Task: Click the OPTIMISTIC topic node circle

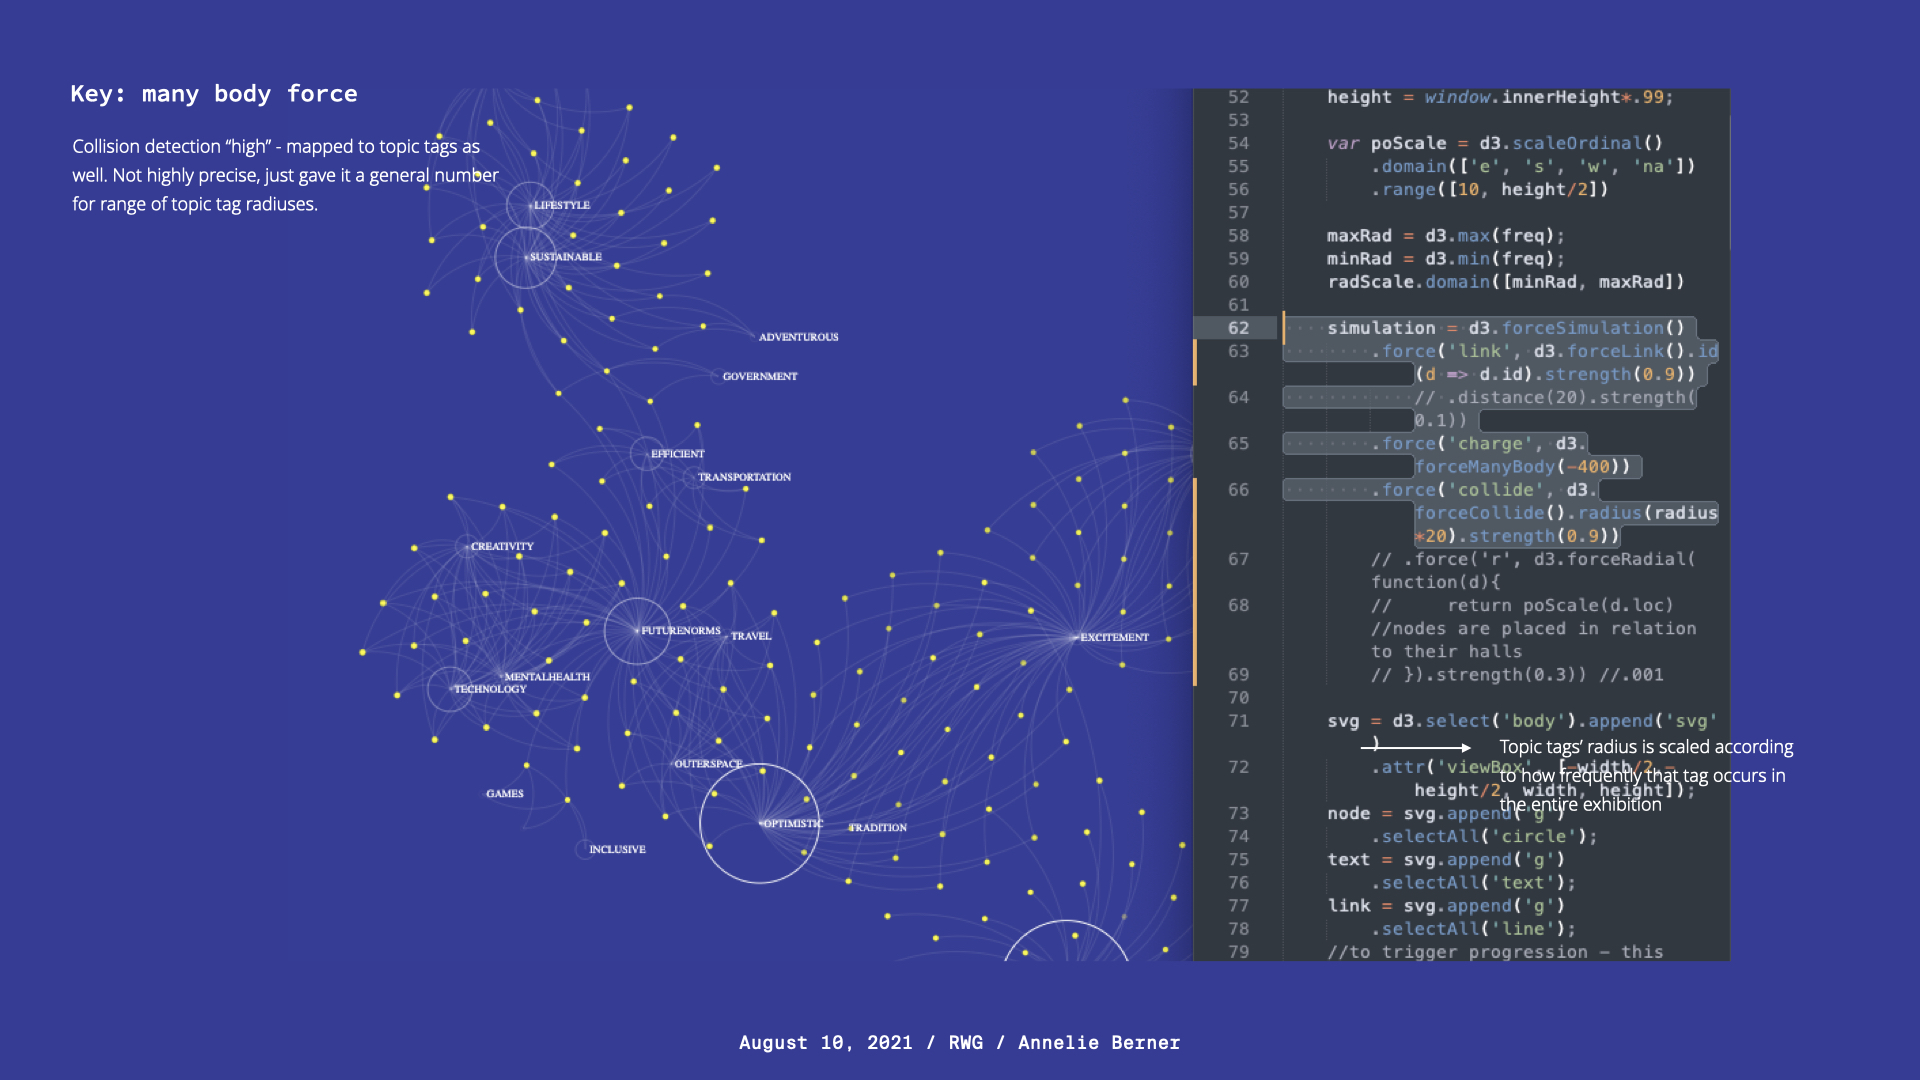Action: click(760, 823)
